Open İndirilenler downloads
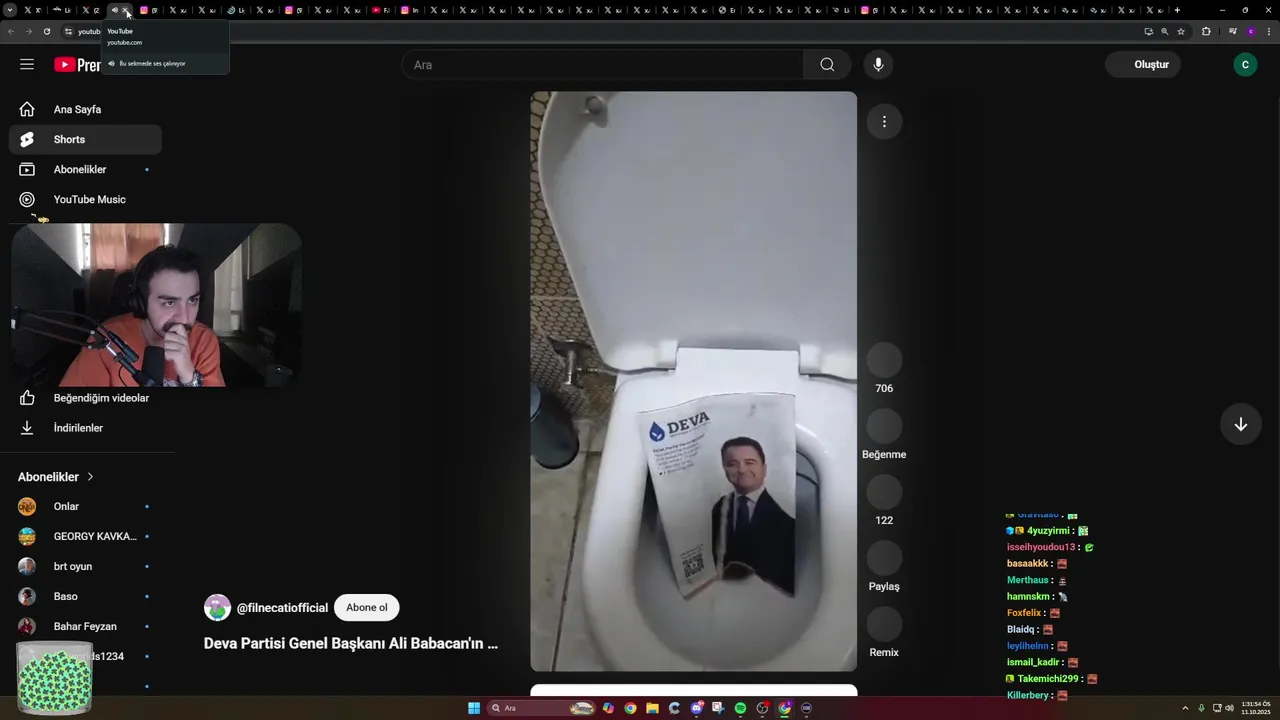This screenshot has height=720, width=1280. point(85,428)
